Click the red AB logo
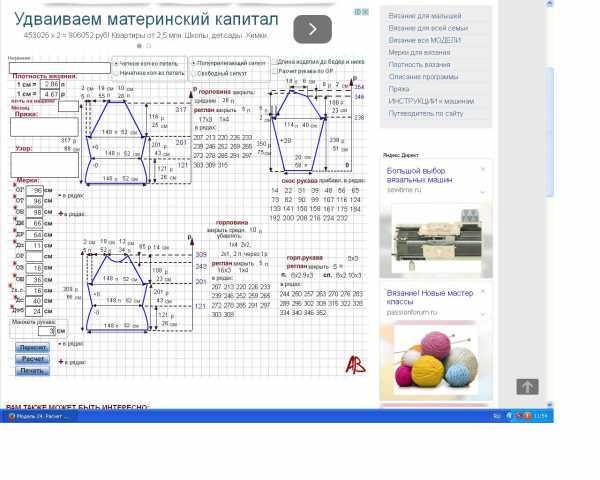600x480 pixels. (355, 365)
